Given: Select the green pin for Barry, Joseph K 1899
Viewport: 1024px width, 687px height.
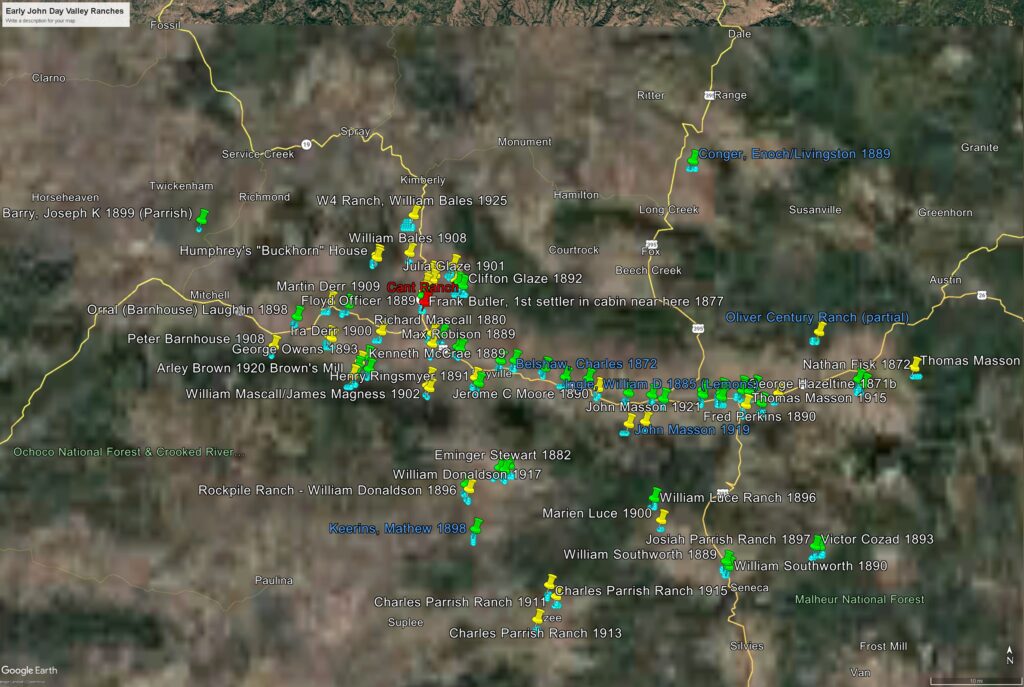Looking at the screenshot, I should point(203,216).
